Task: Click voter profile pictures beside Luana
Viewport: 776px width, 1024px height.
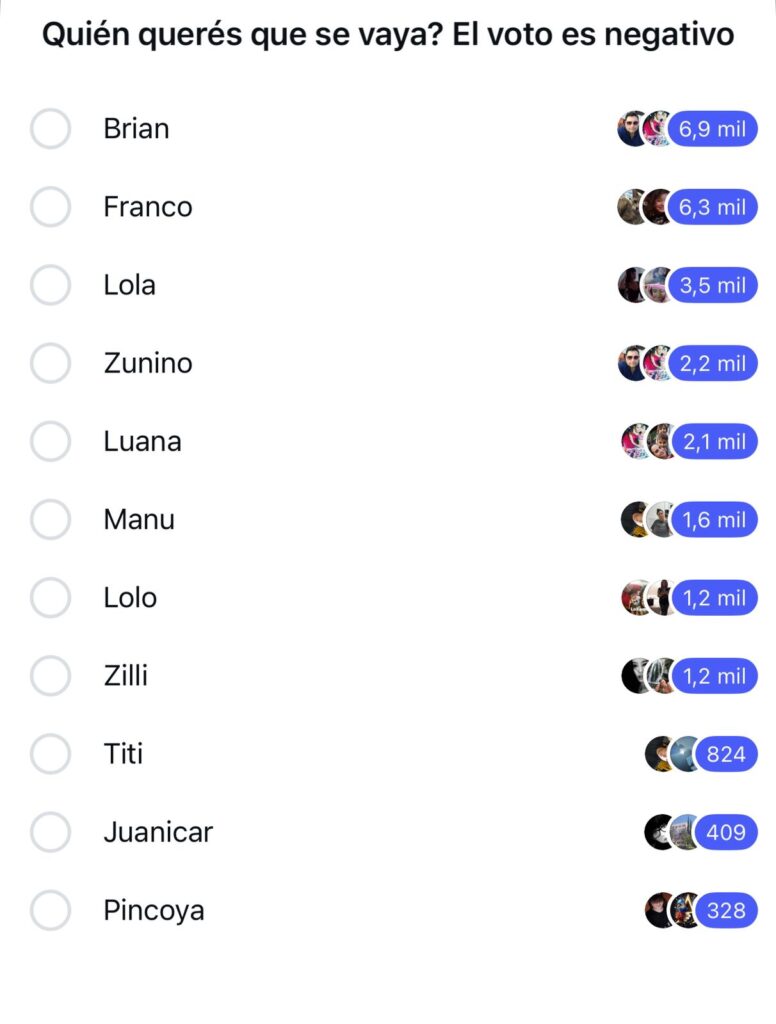Action: [x=647, y=441]
